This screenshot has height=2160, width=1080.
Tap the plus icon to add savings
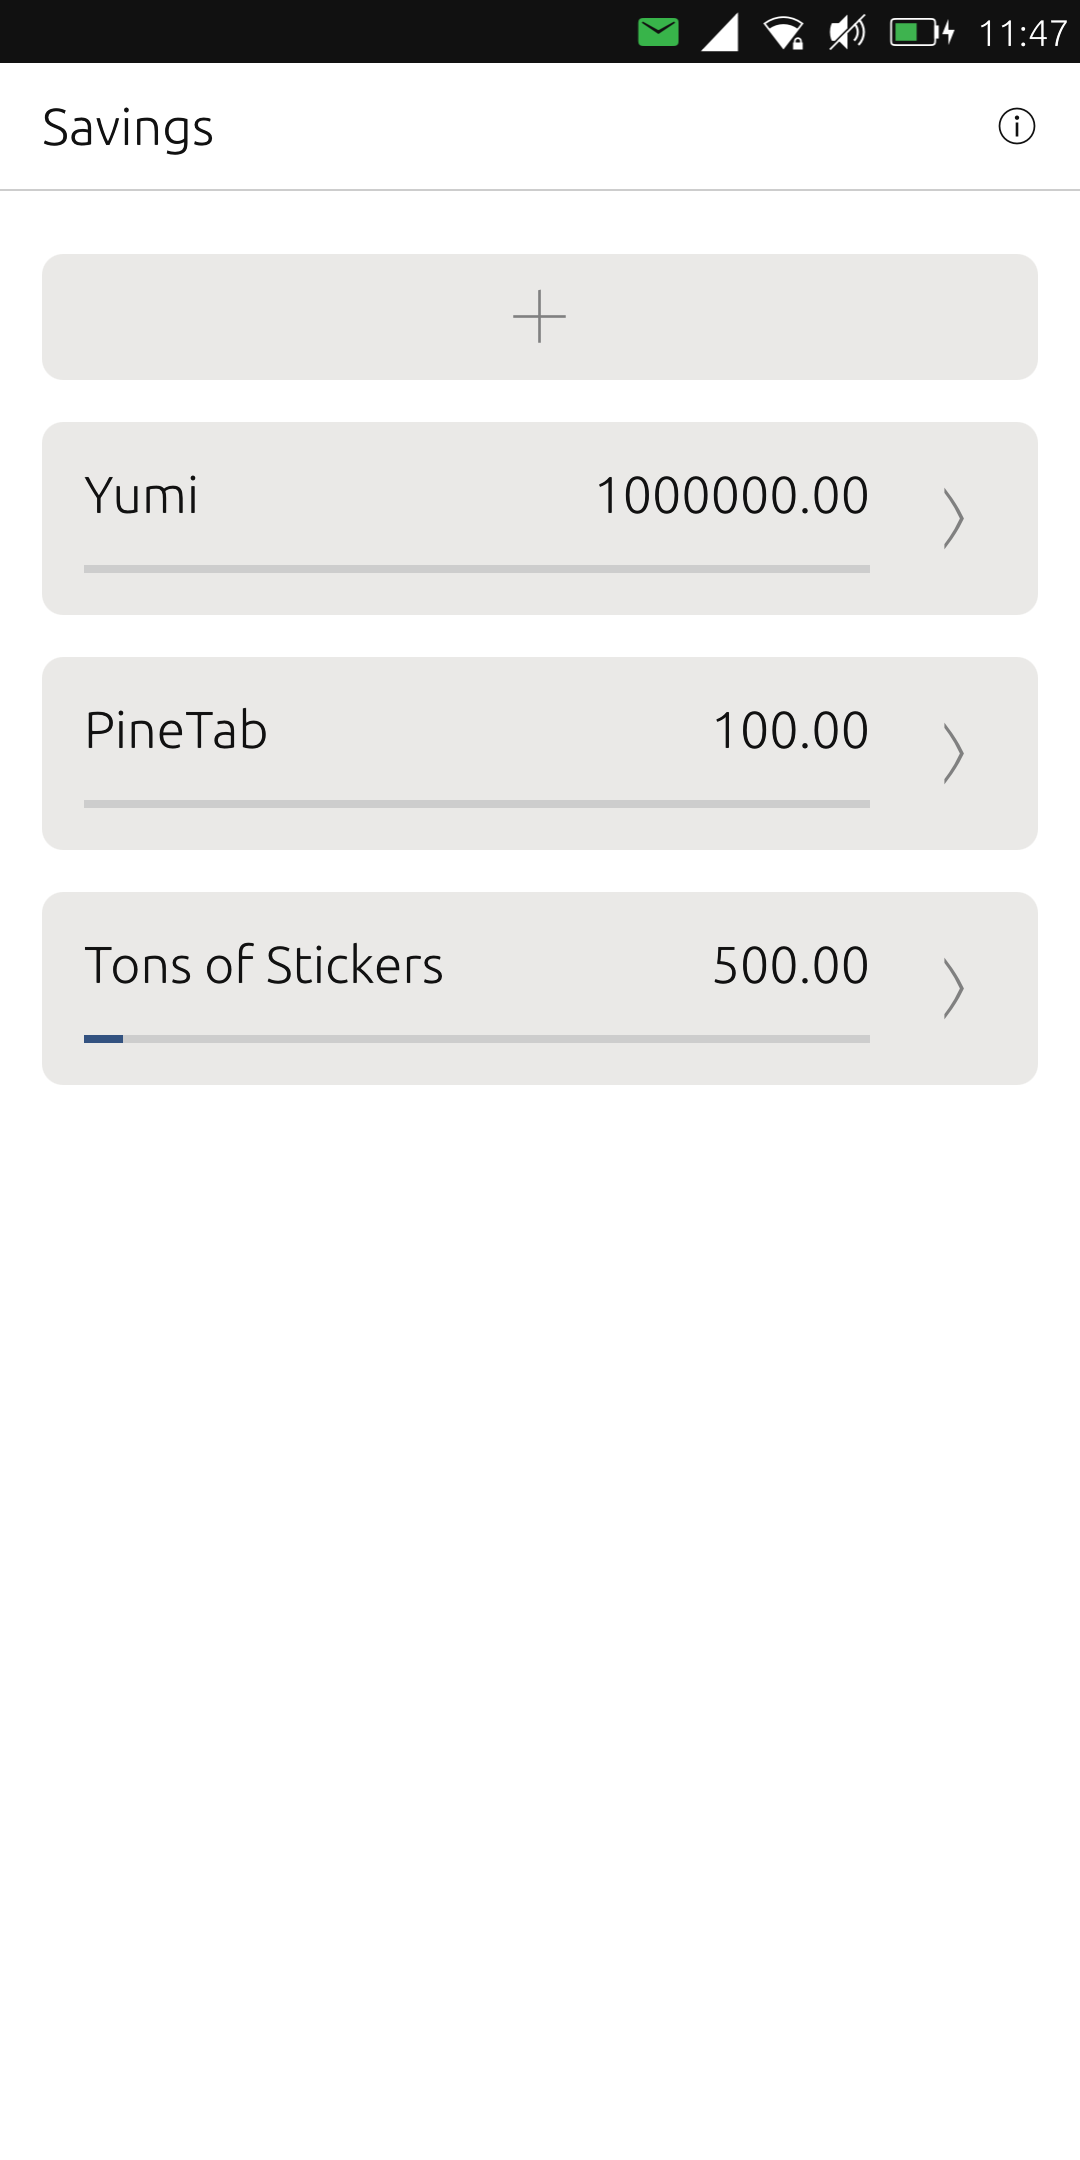click(x=539, y=317)
